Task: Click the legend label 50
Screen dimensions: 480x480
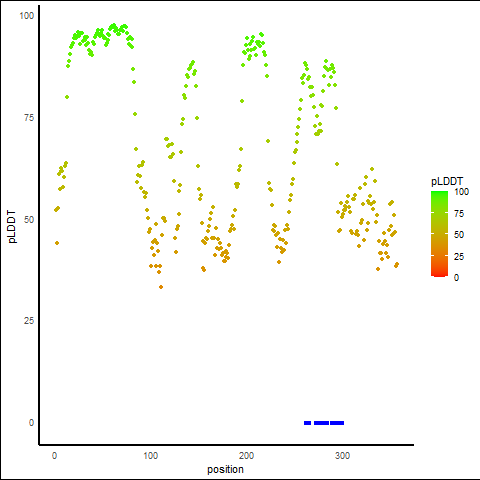Action: (459, 235)
